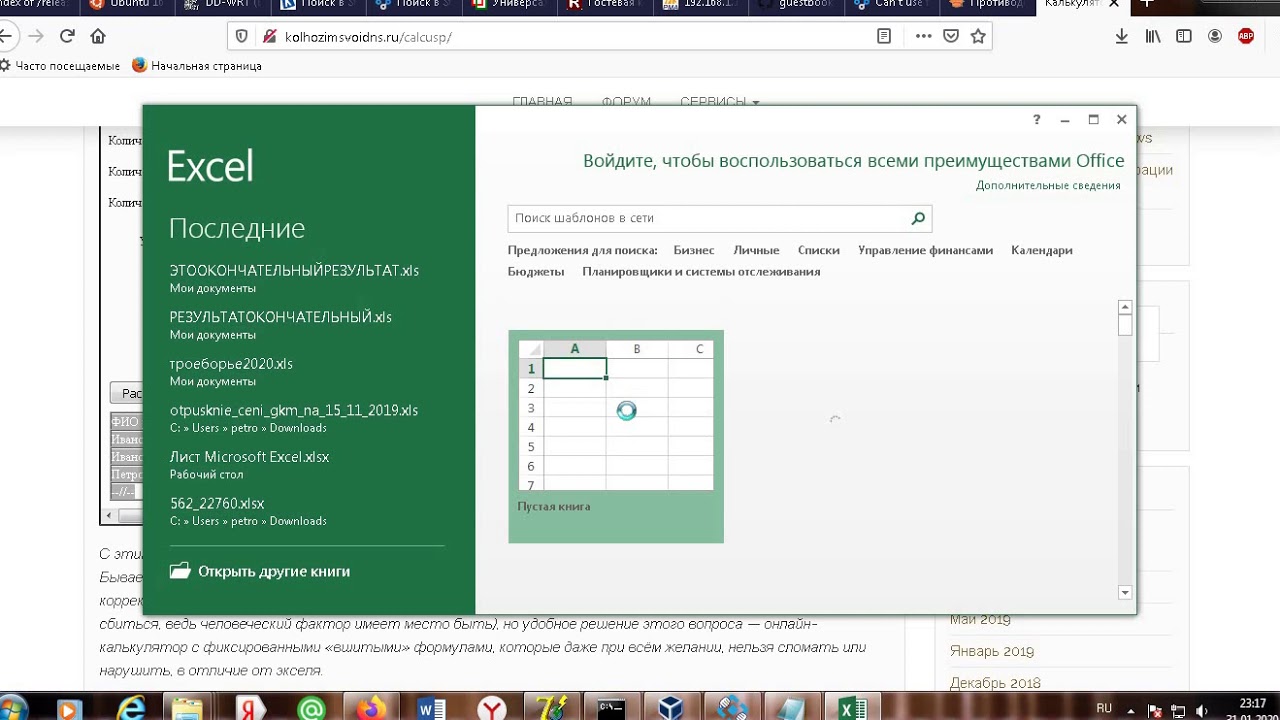Open Mail.ru @ taskbar icon
The width and height of the screenshot is (1280, 720).
coord(311,709)
